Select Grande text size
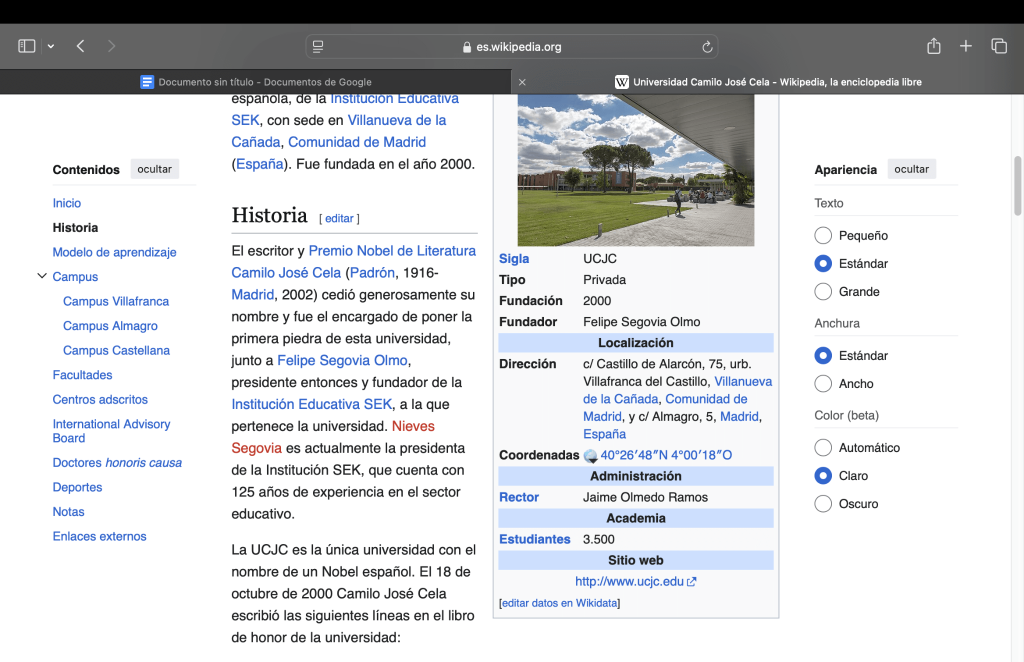Viewport: 1024px width, 662px height. (823, 291)
